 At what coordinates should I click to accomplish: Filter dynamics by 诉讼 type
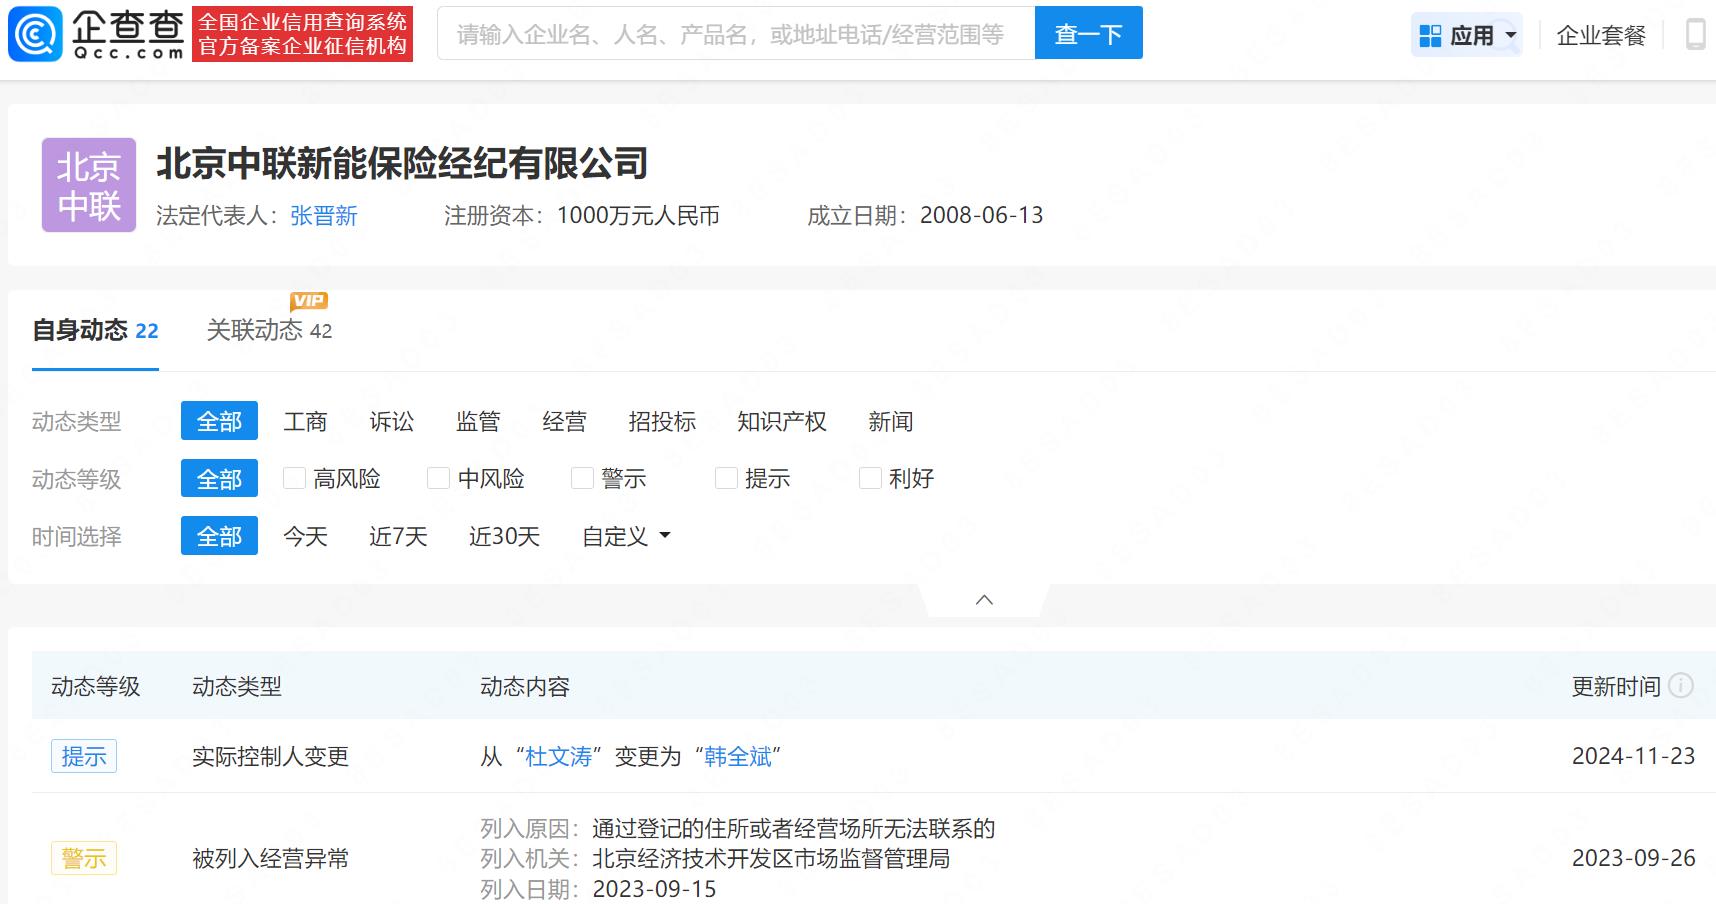(x=391, y=422)
